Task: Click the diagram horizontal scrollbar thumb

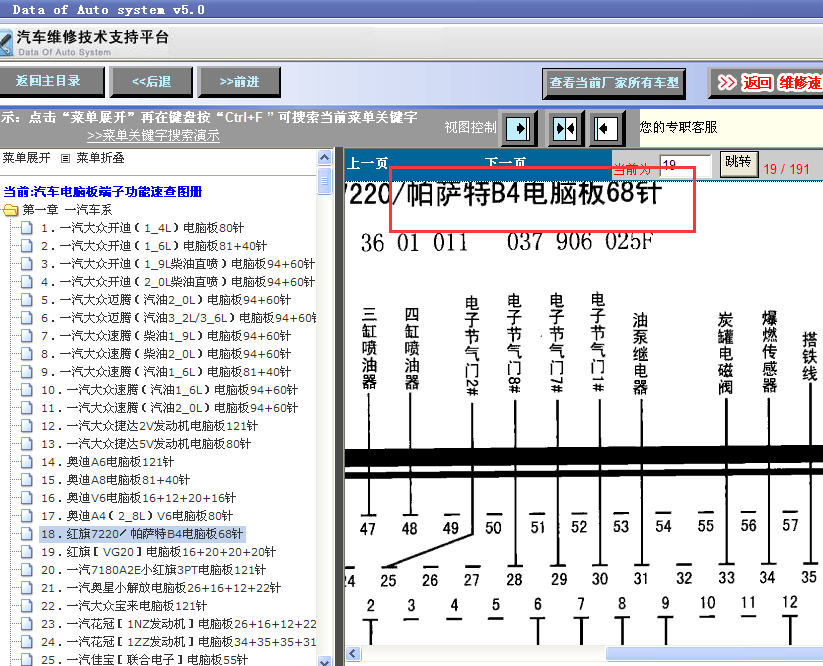Action: [x=714, y=653]
